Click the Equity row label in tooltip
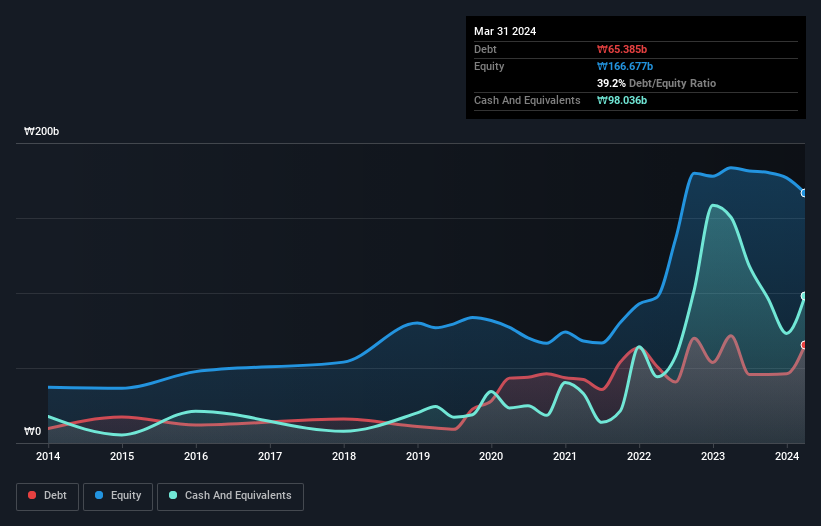 [x=489, y=66]
